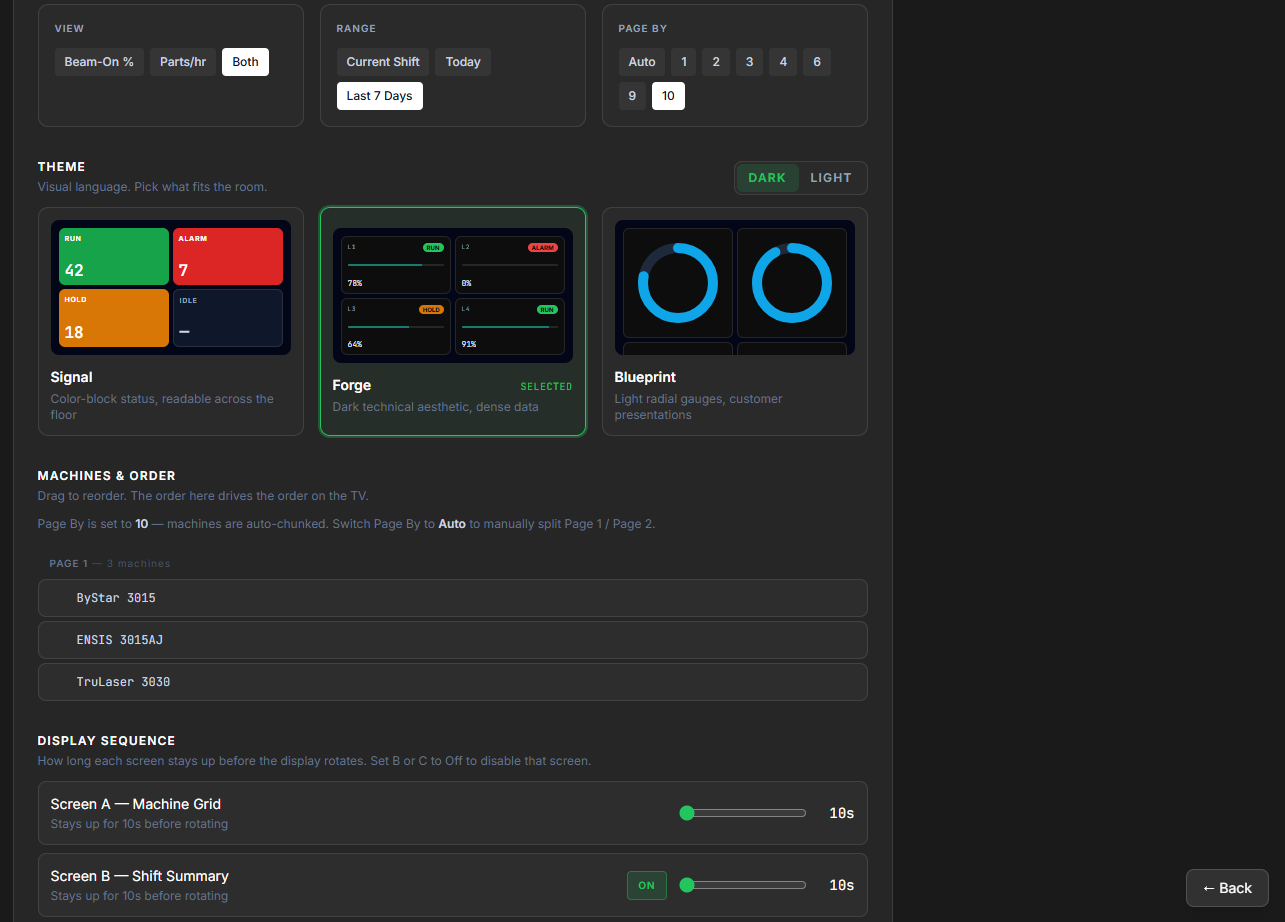Click the Back button
This screenshot has height=922, width=1285.
(1227, 888)
